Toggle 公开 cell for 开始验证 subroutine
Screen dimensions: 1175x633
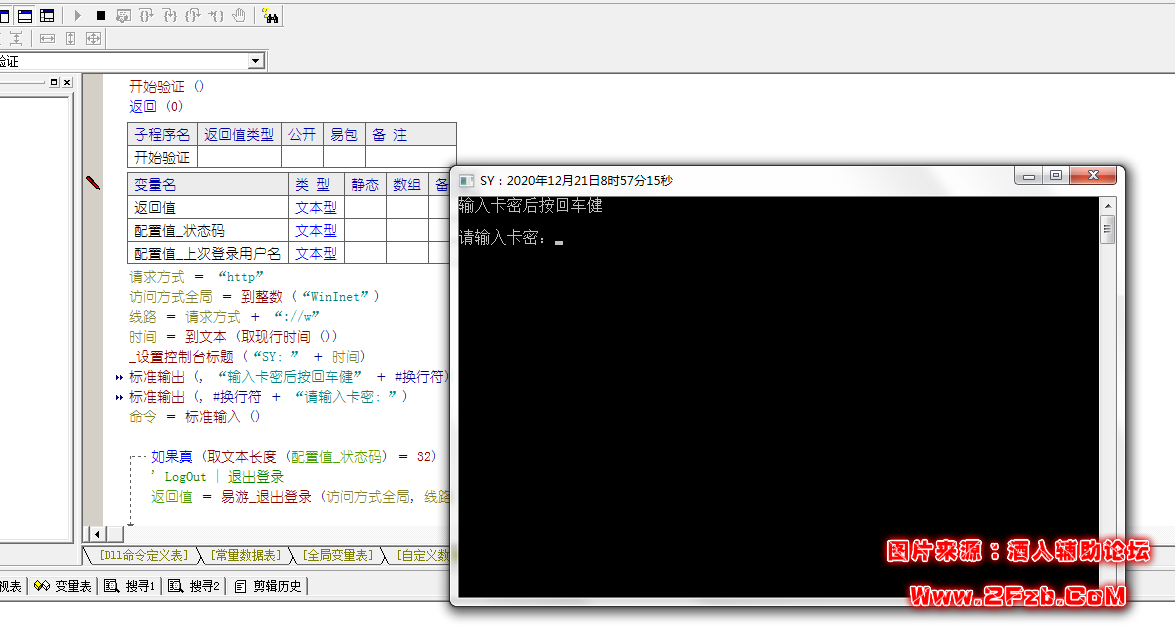coord(302,157)
